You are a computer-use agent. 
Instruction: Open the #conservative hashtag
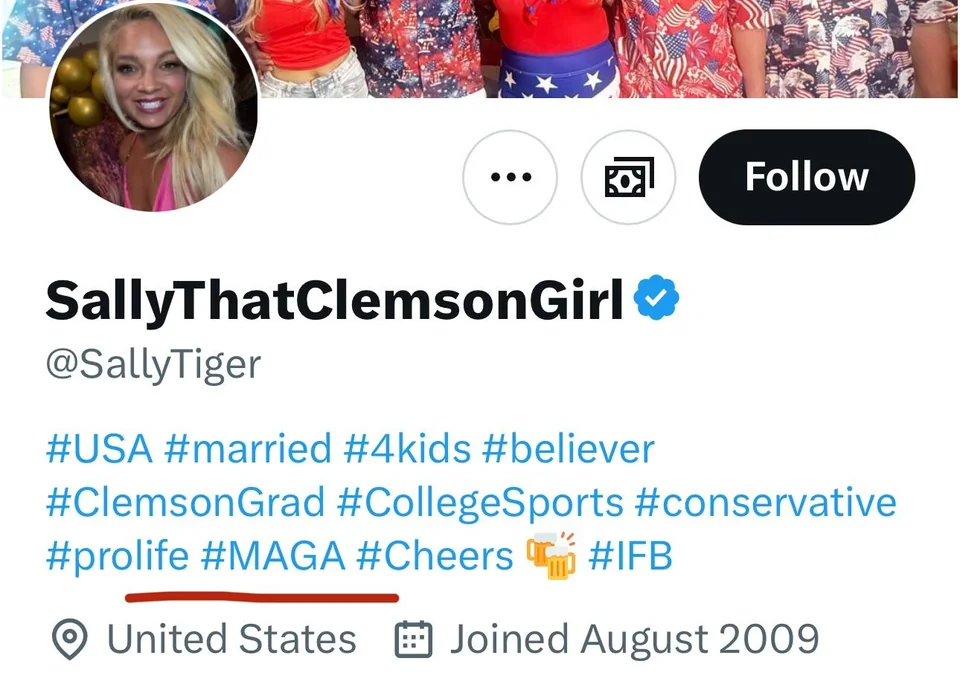coord(765,502)
